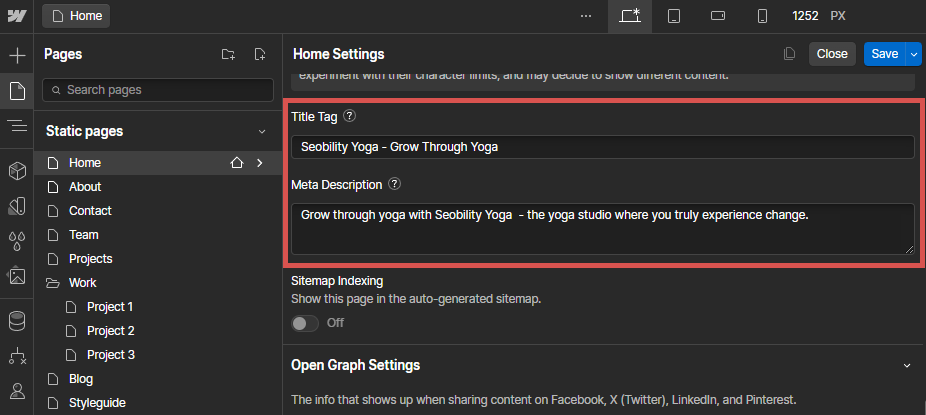926x415 pixels.
Task: Show help for Meta Description
Action: tap(394, 184)
